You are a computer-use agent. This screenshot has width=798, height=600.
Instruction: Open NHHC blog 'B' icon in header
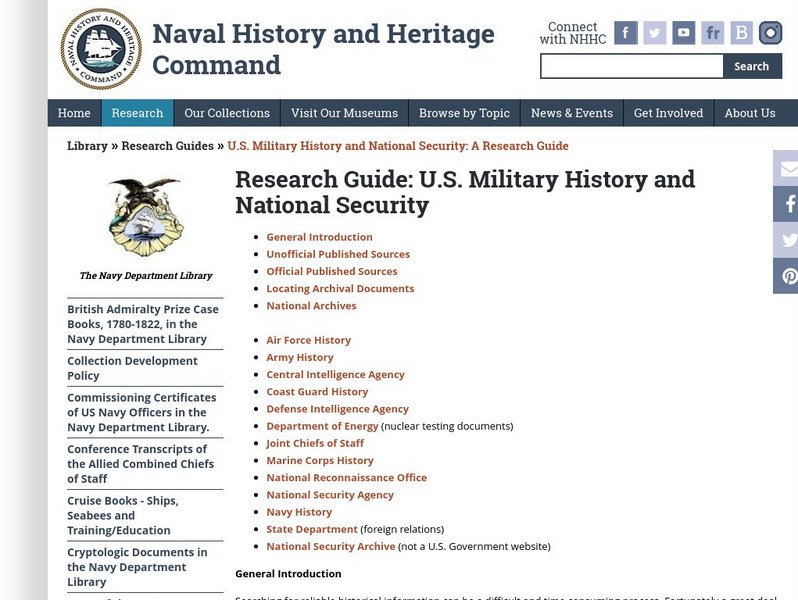point(742,33)
